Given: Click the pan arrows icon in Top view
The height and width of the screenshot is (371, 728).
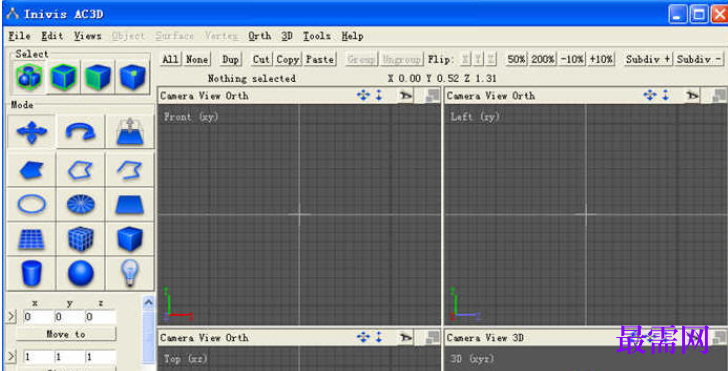Looking at the screenshot, I should click(x=363, y=338).
